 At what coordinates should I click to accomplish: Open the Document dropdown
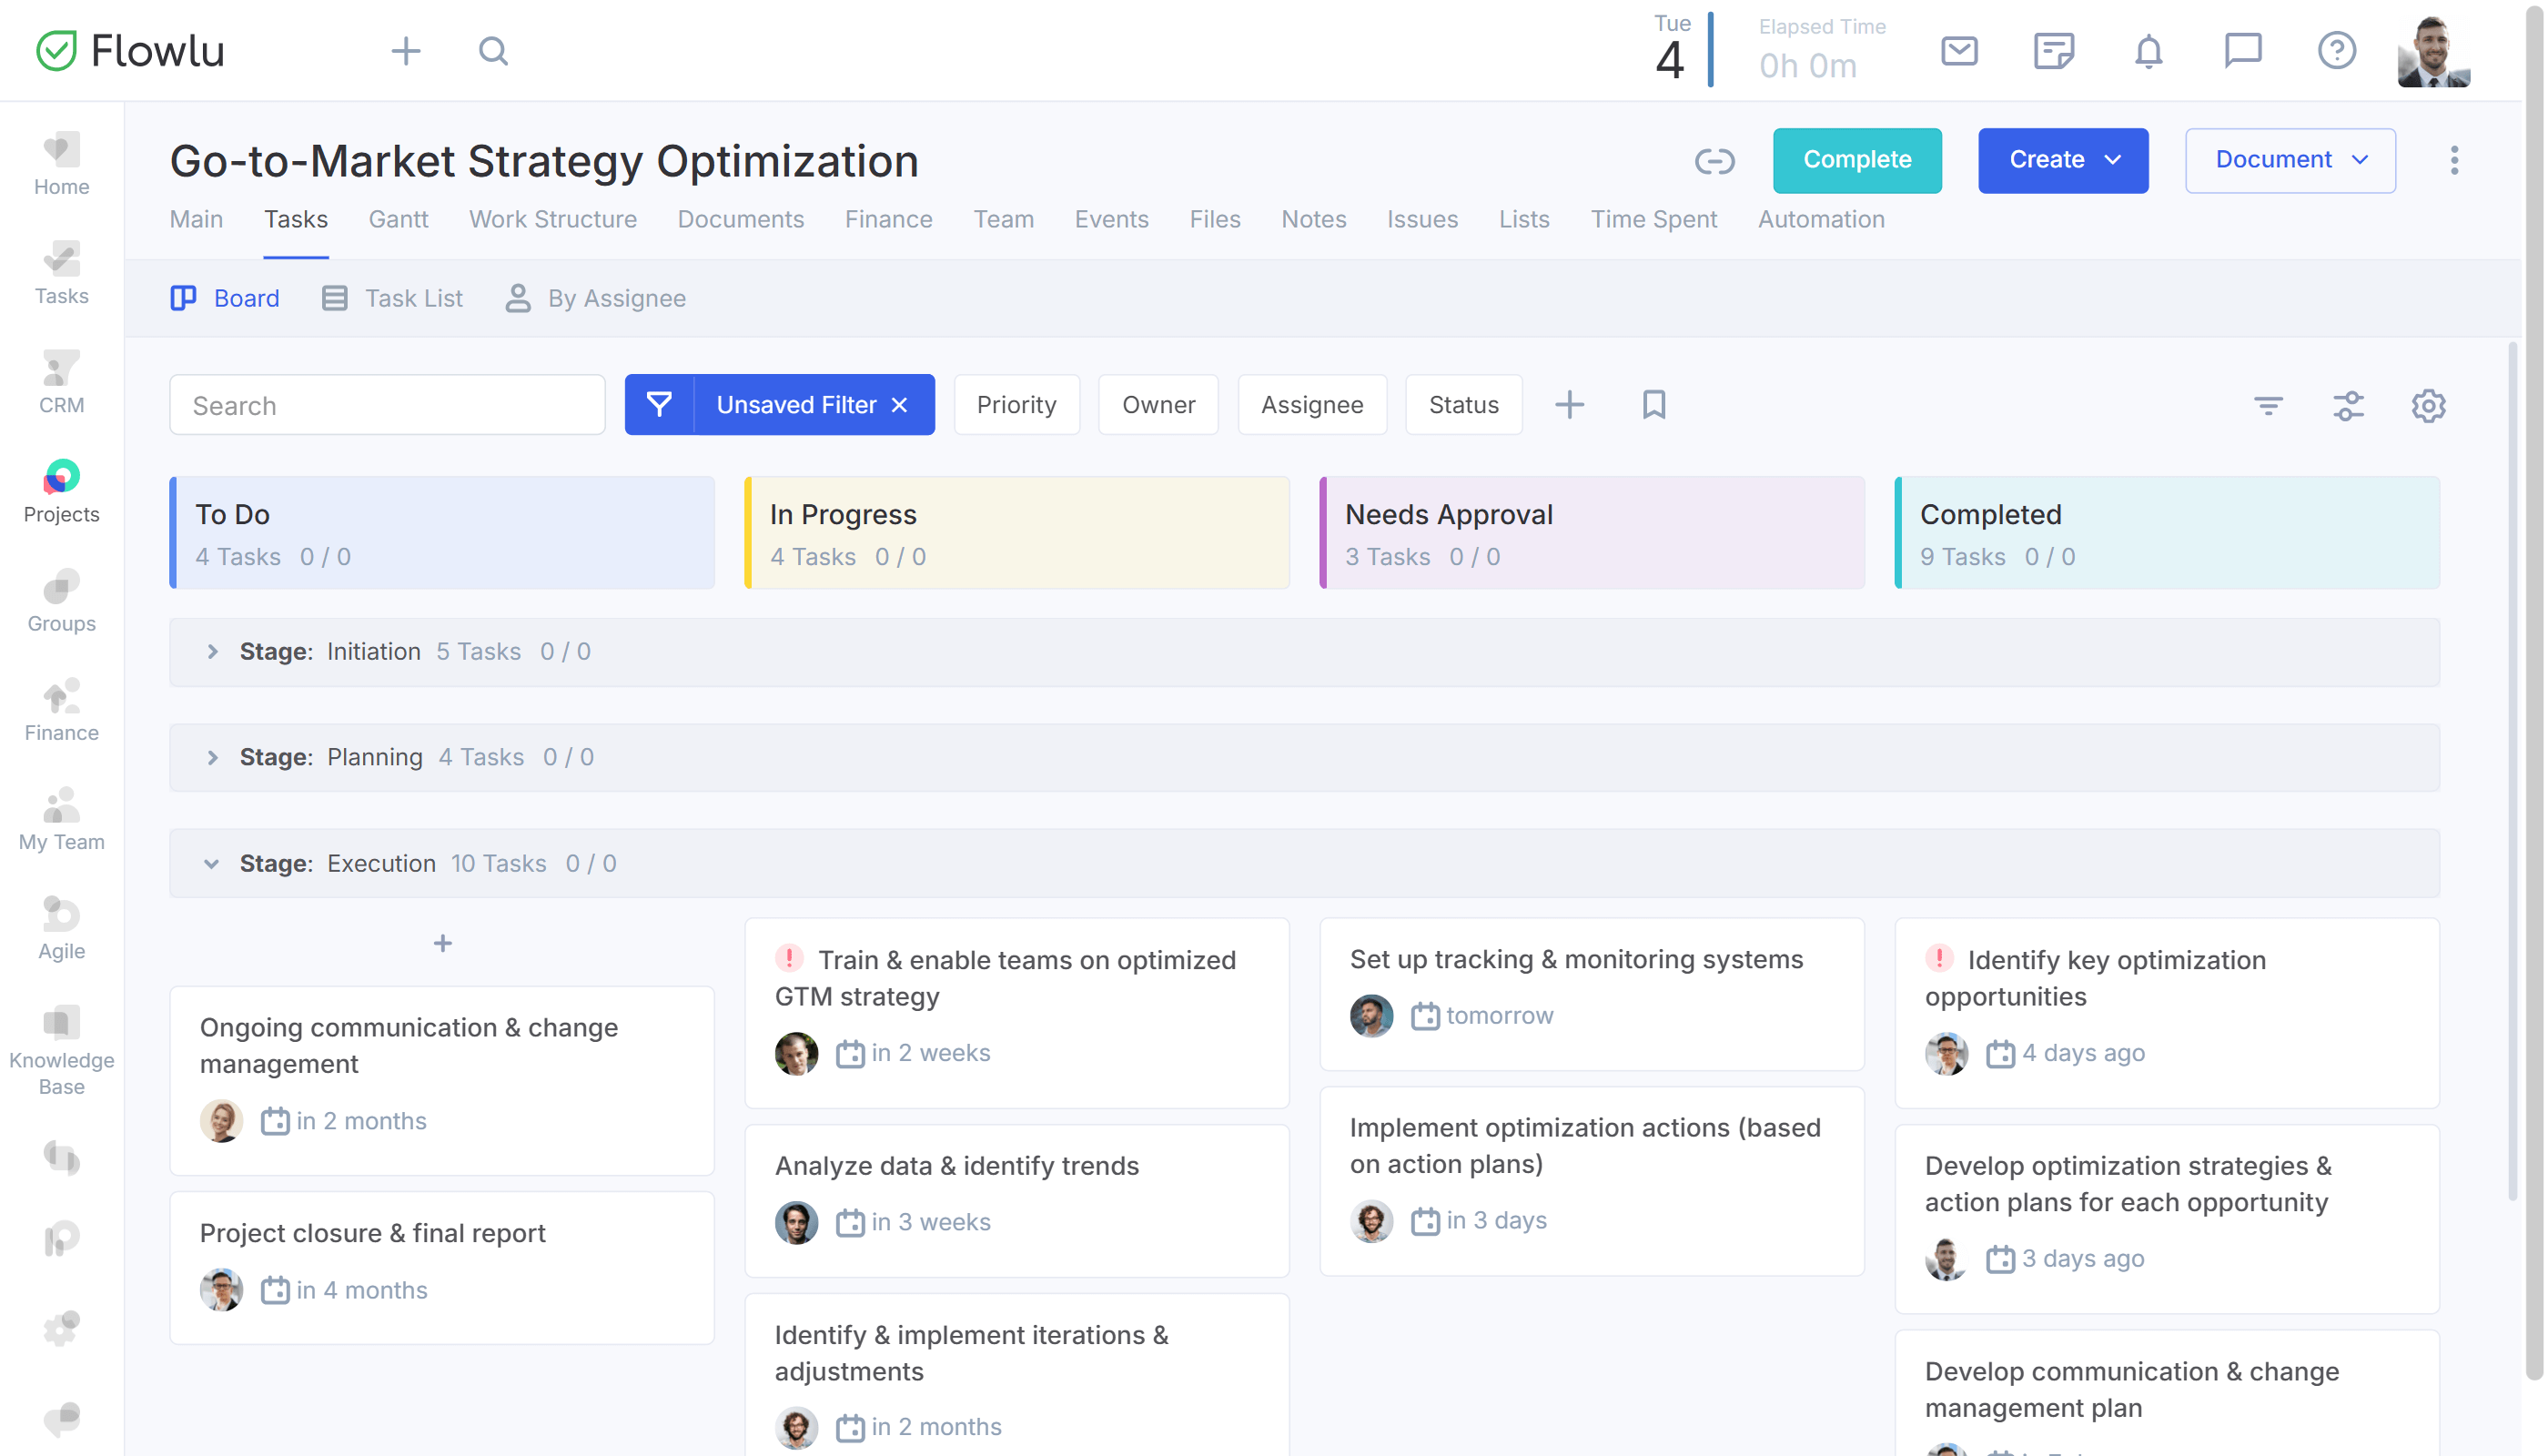[x=2290, y=160]
